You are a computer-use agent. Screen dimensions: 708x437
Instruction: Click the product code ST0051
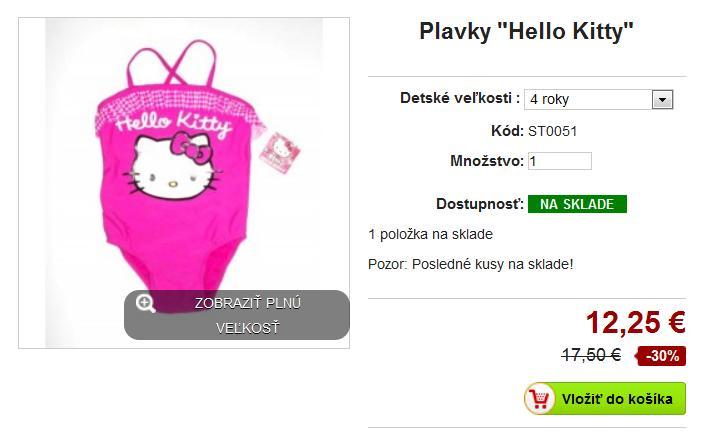pyautogui.click(x=553, y=131)
